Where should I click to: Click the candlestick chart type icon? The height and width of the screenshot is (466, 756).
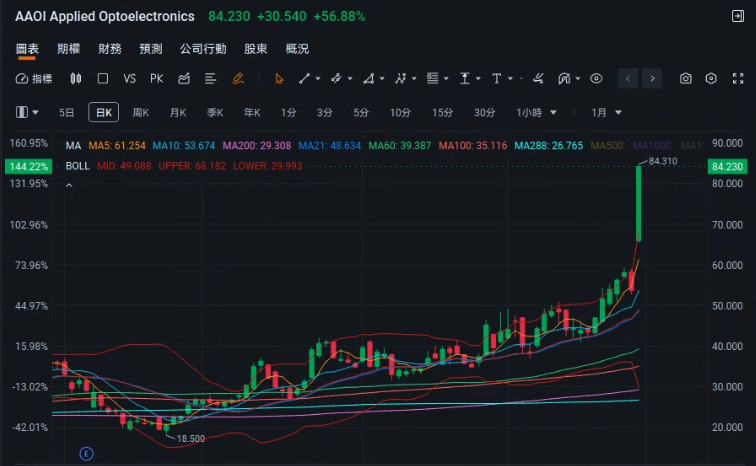pyautogui.click(x=75, y=78)
